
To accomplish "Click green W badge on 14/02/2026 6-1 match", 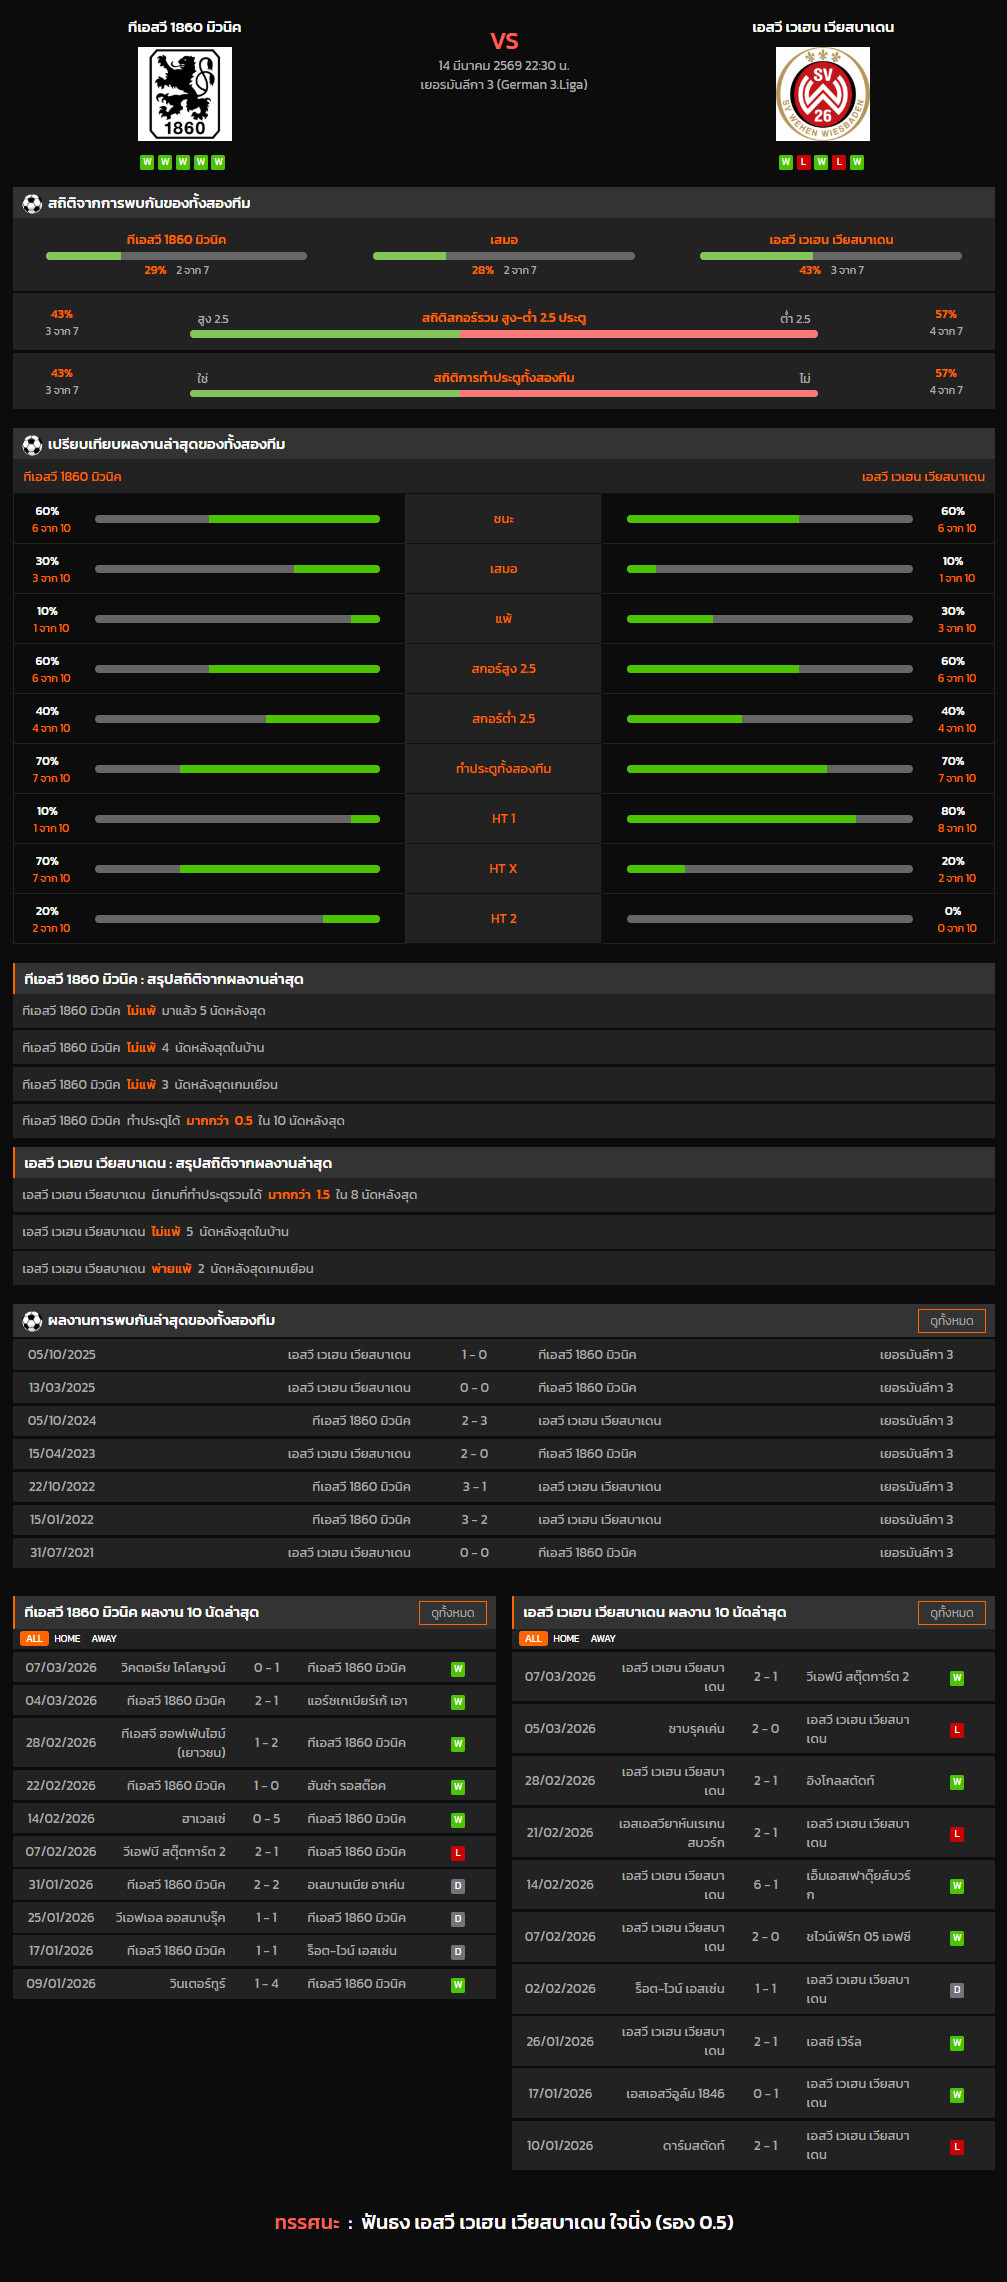I will point(956,1886).
